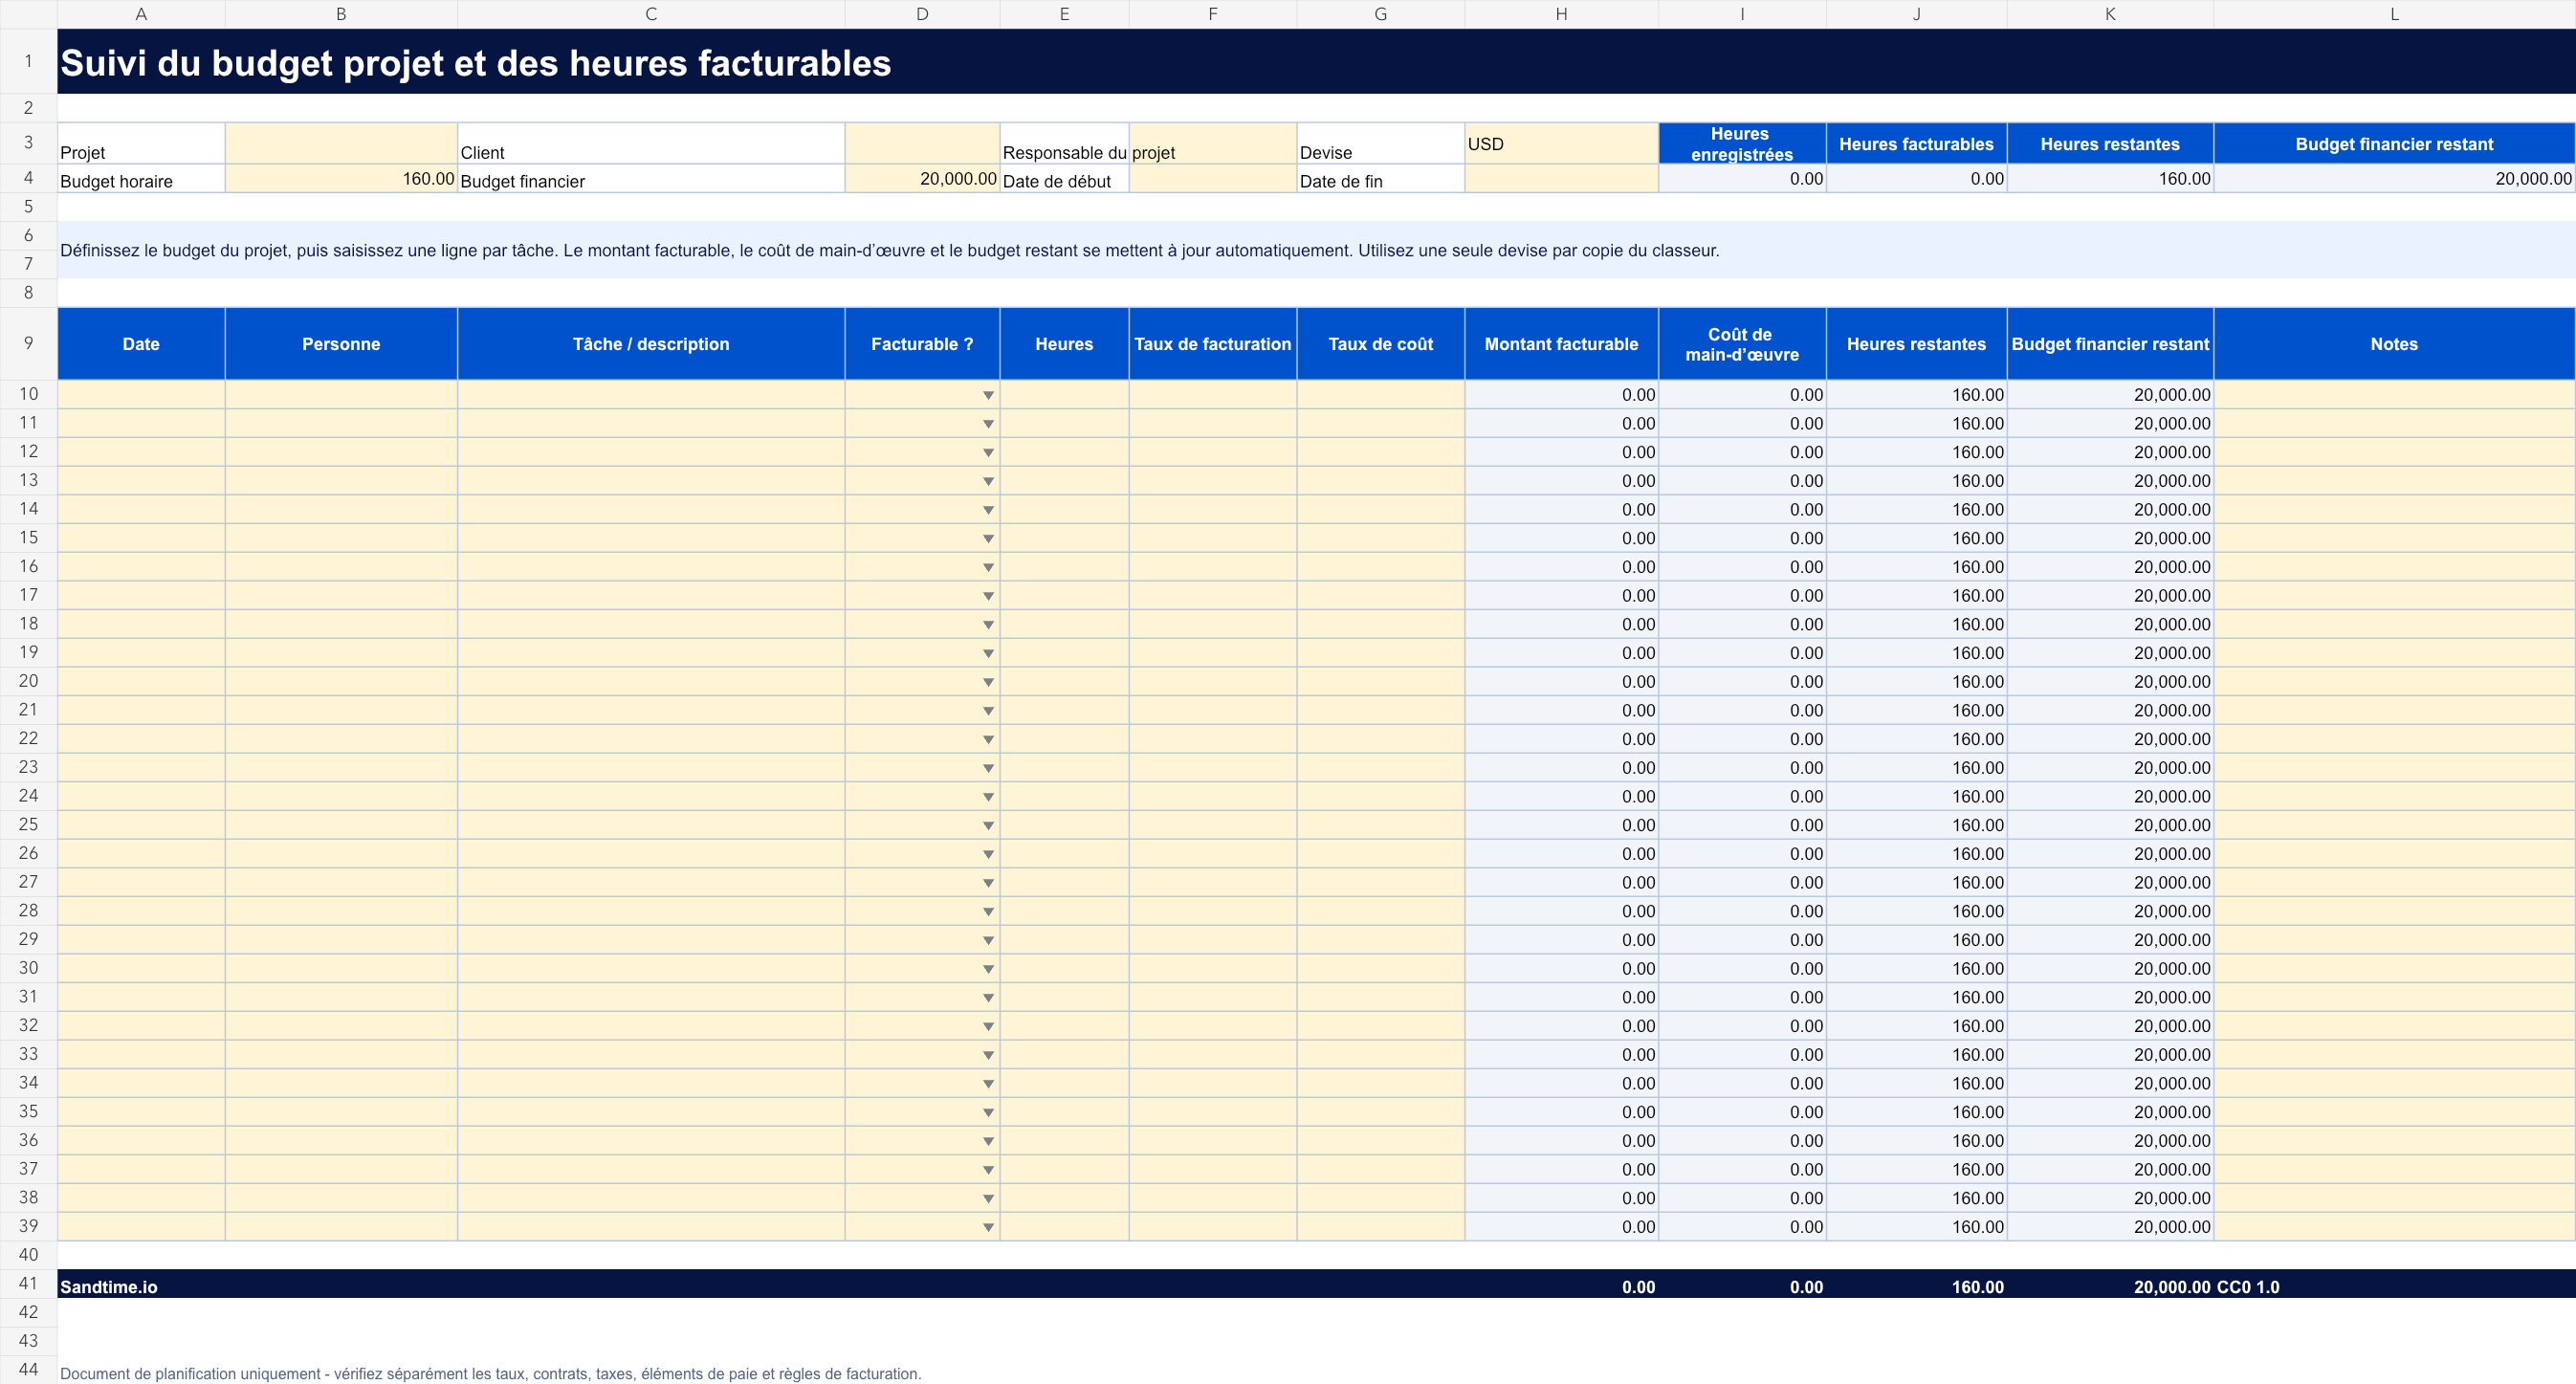The width and height of the screenshot is (2576, 1384).
Task: Open the Facturable dropdown in row 21
Action: click(987, 711)
